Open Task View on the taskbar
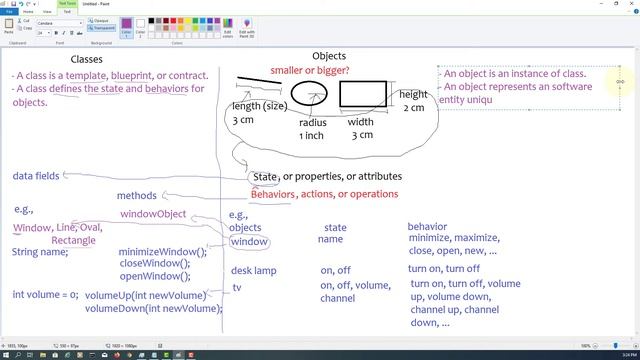The height and width of the screenshot is (360, 640). 30,355
